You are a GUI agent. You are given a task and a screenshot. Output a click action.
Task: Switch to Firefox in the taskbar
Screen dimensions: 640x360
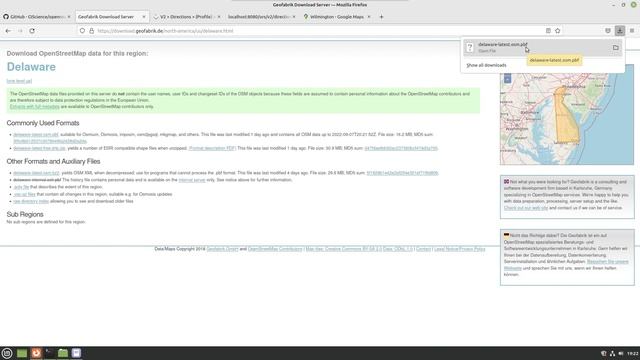(x=36, y=353)
